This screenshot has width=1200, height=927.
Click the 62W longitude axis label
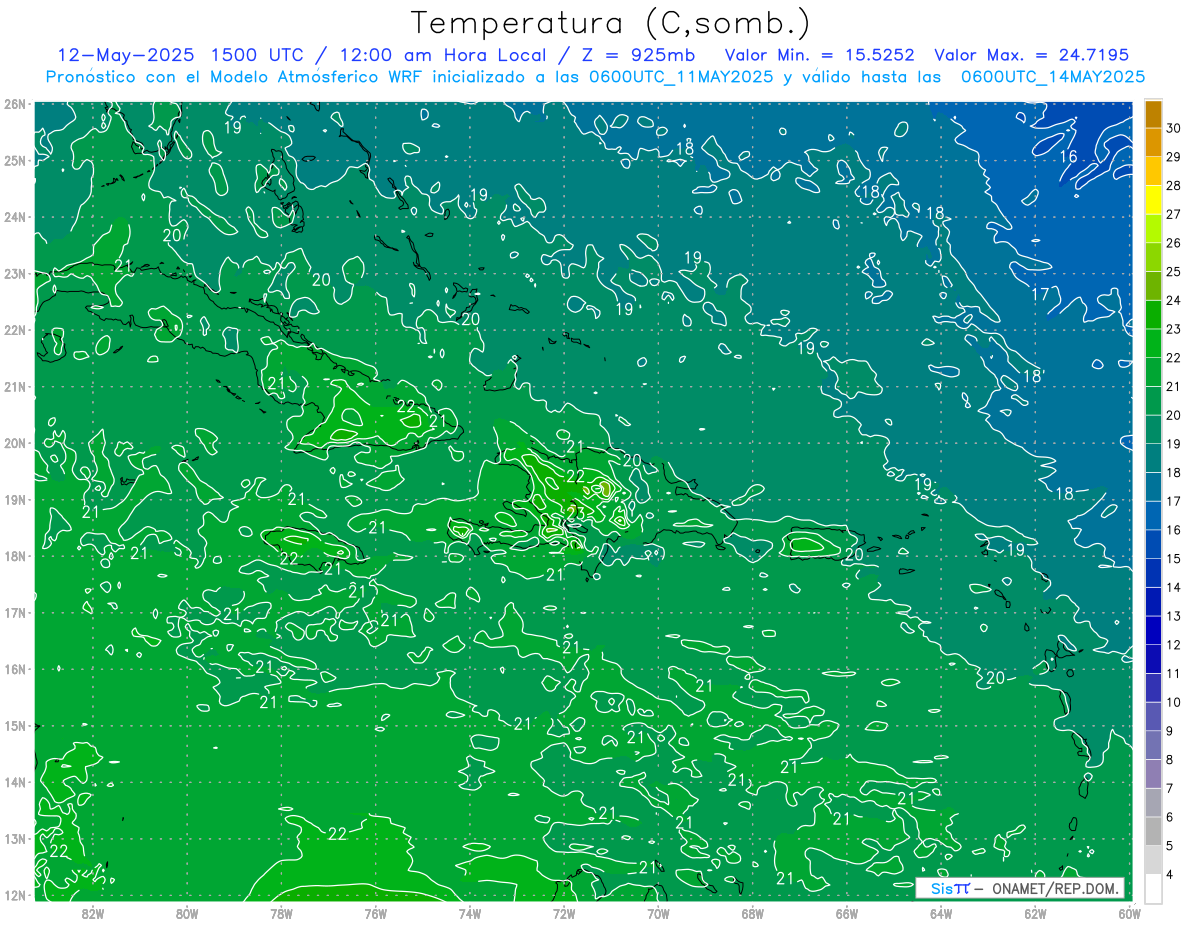coord(1035,913)
